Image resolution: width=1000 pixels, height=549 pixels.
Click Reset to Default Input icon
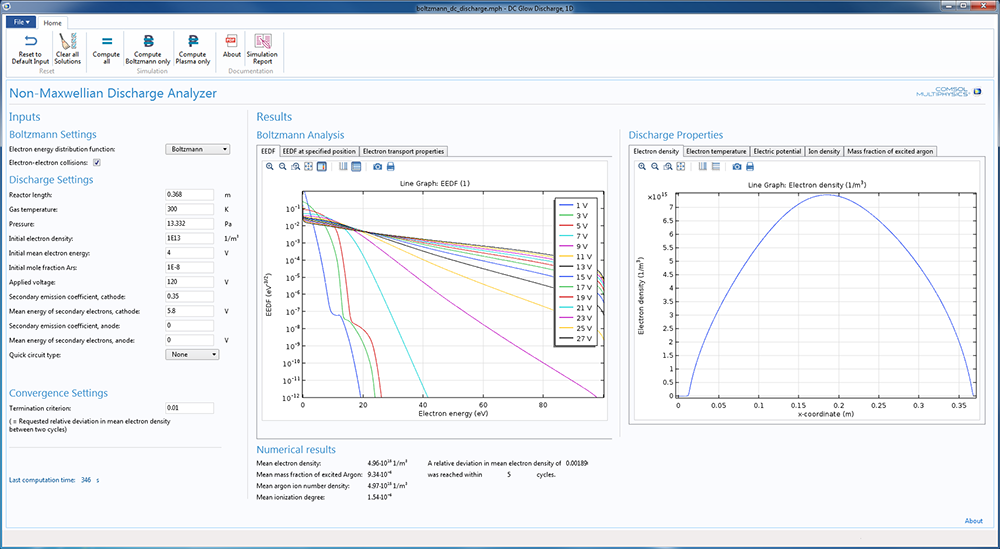coord(30,42)
